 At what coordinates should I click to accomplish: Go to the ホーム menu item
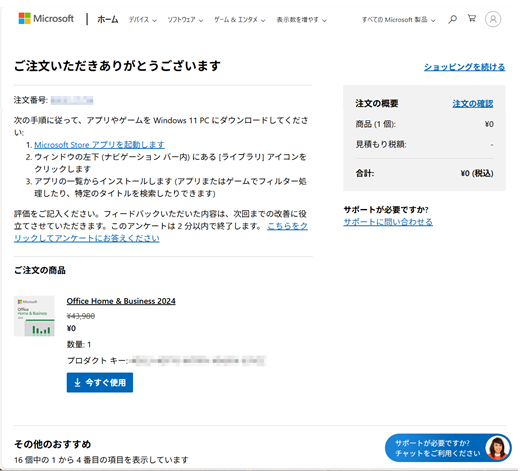(x=108, y=20)
